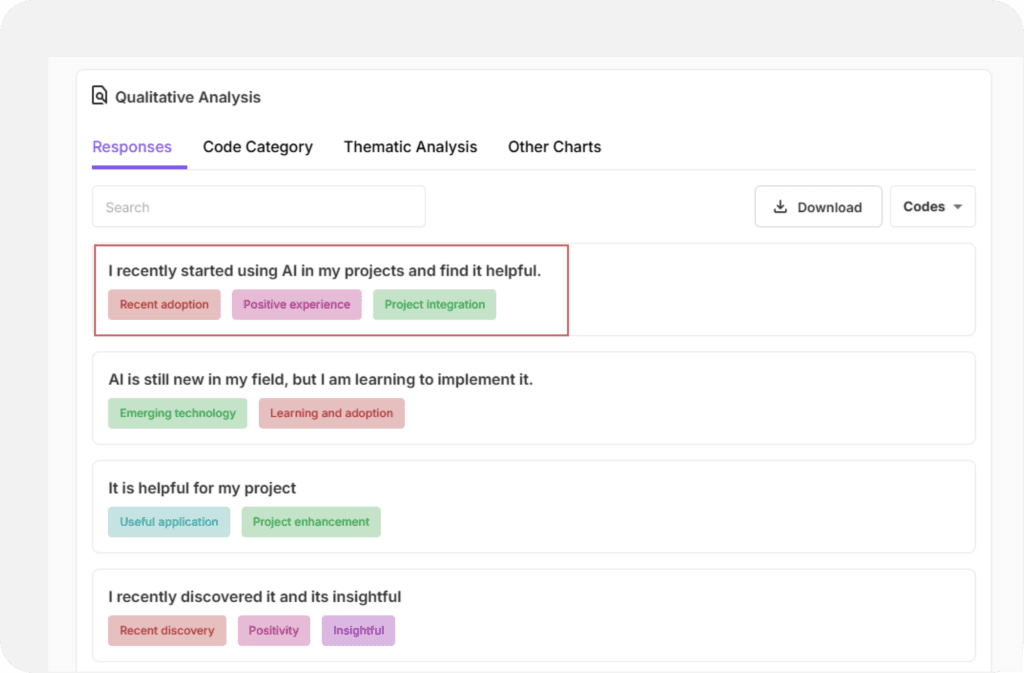The width and height of the screenshot is (1024, 673).
Task: Select the Recent adoption code tag
Action: (x=164, y=305)
